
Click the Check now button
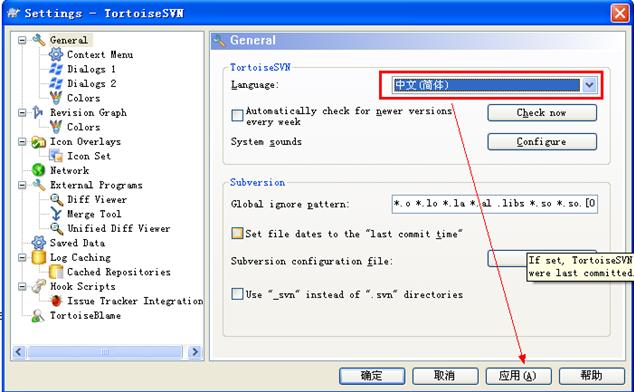click(542, 112)
